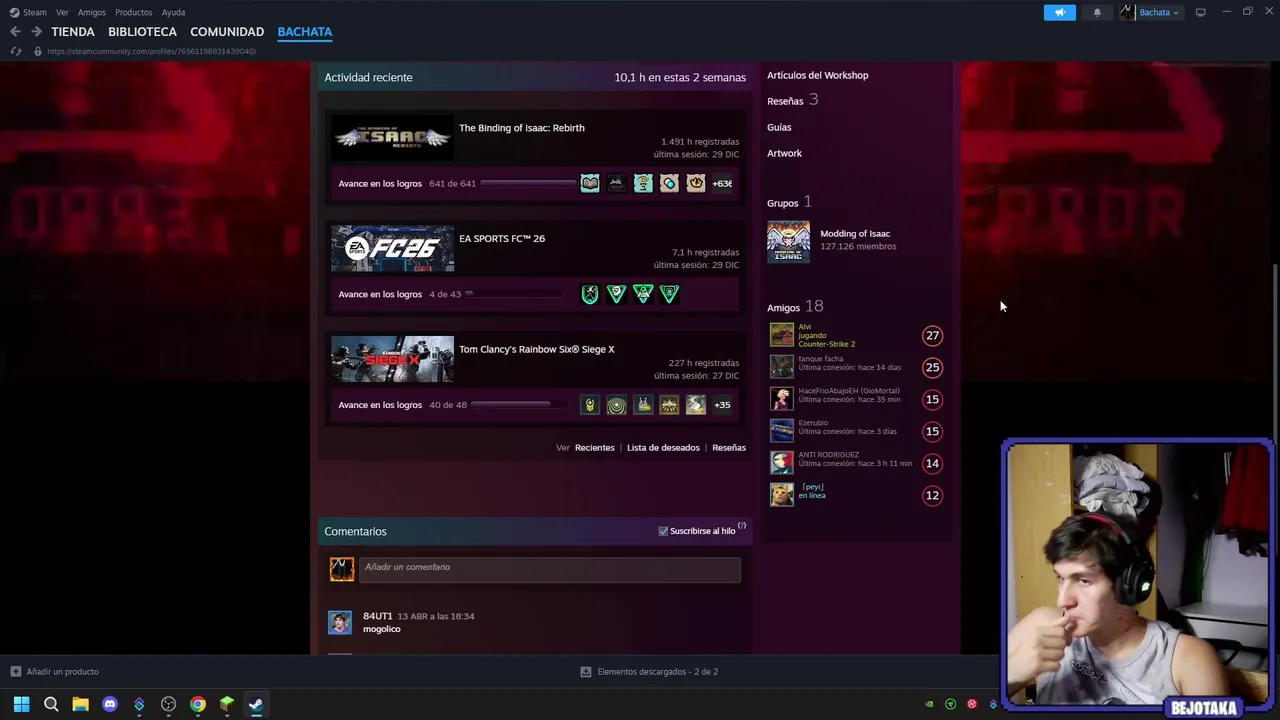
Task: Open friend HaceFrioAbajoEH (GioMortal)
Action: pyautogui.click(x=857, y=399)
